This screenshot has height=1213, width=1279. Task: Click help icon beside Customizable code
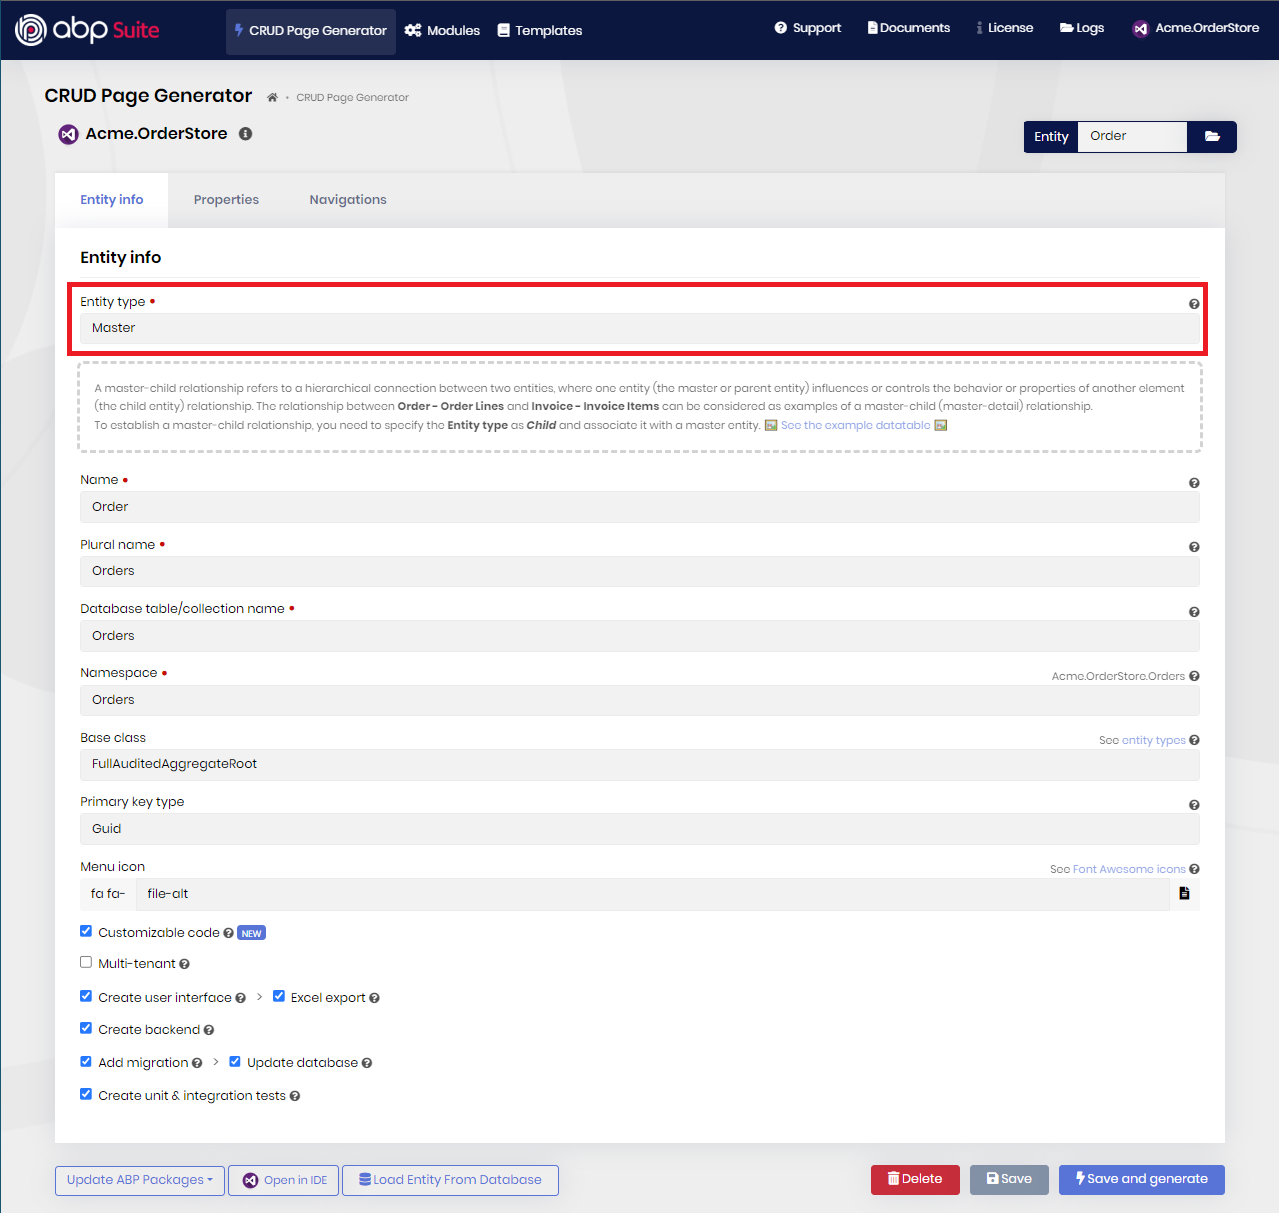pos(228,933)
